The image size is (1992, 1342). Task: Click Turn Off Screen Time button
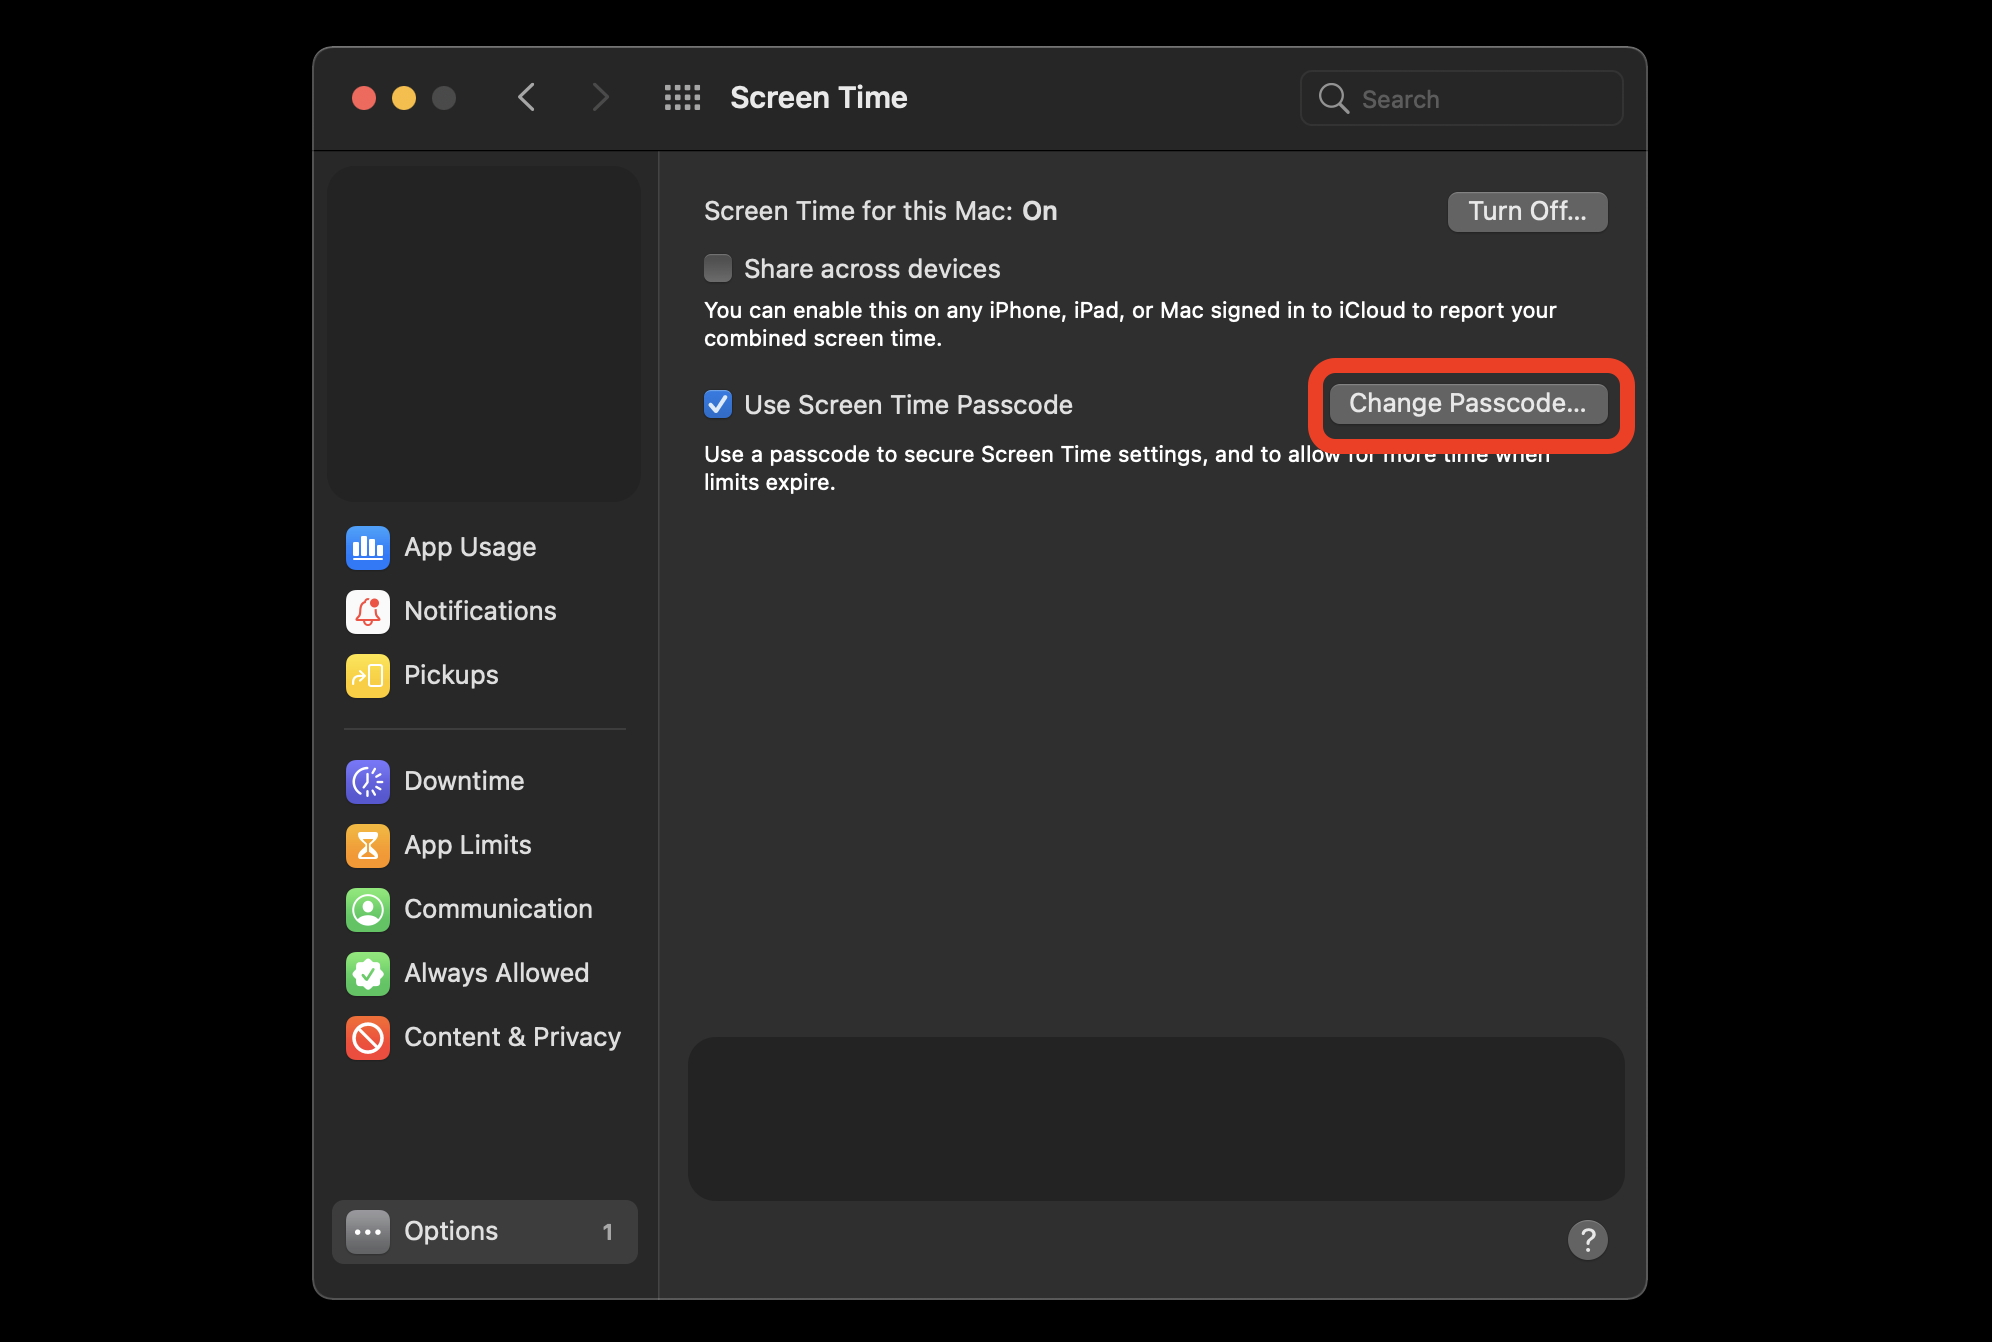1526,210
